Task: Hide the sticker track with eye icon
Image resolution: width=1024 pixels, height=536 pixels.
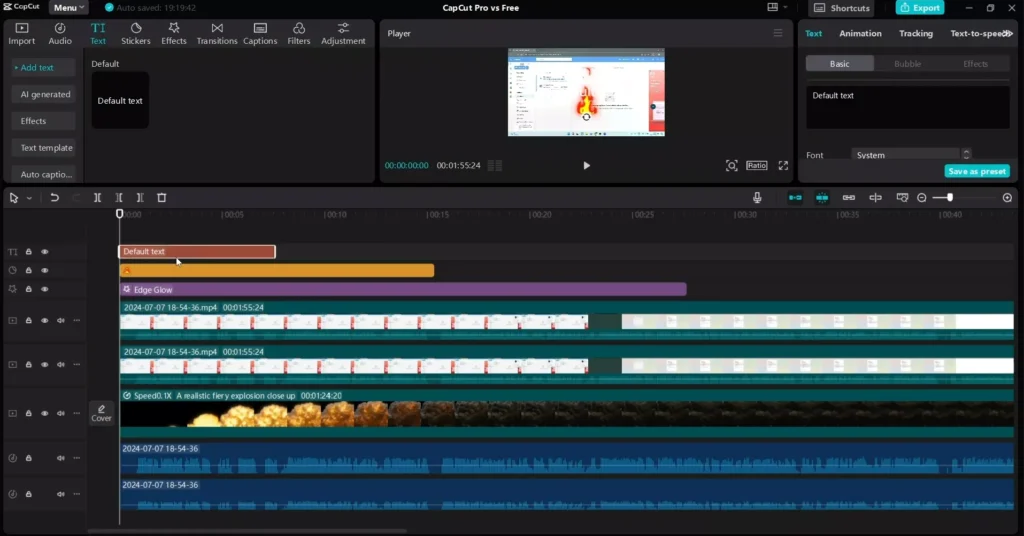Action: click(44, 270)
